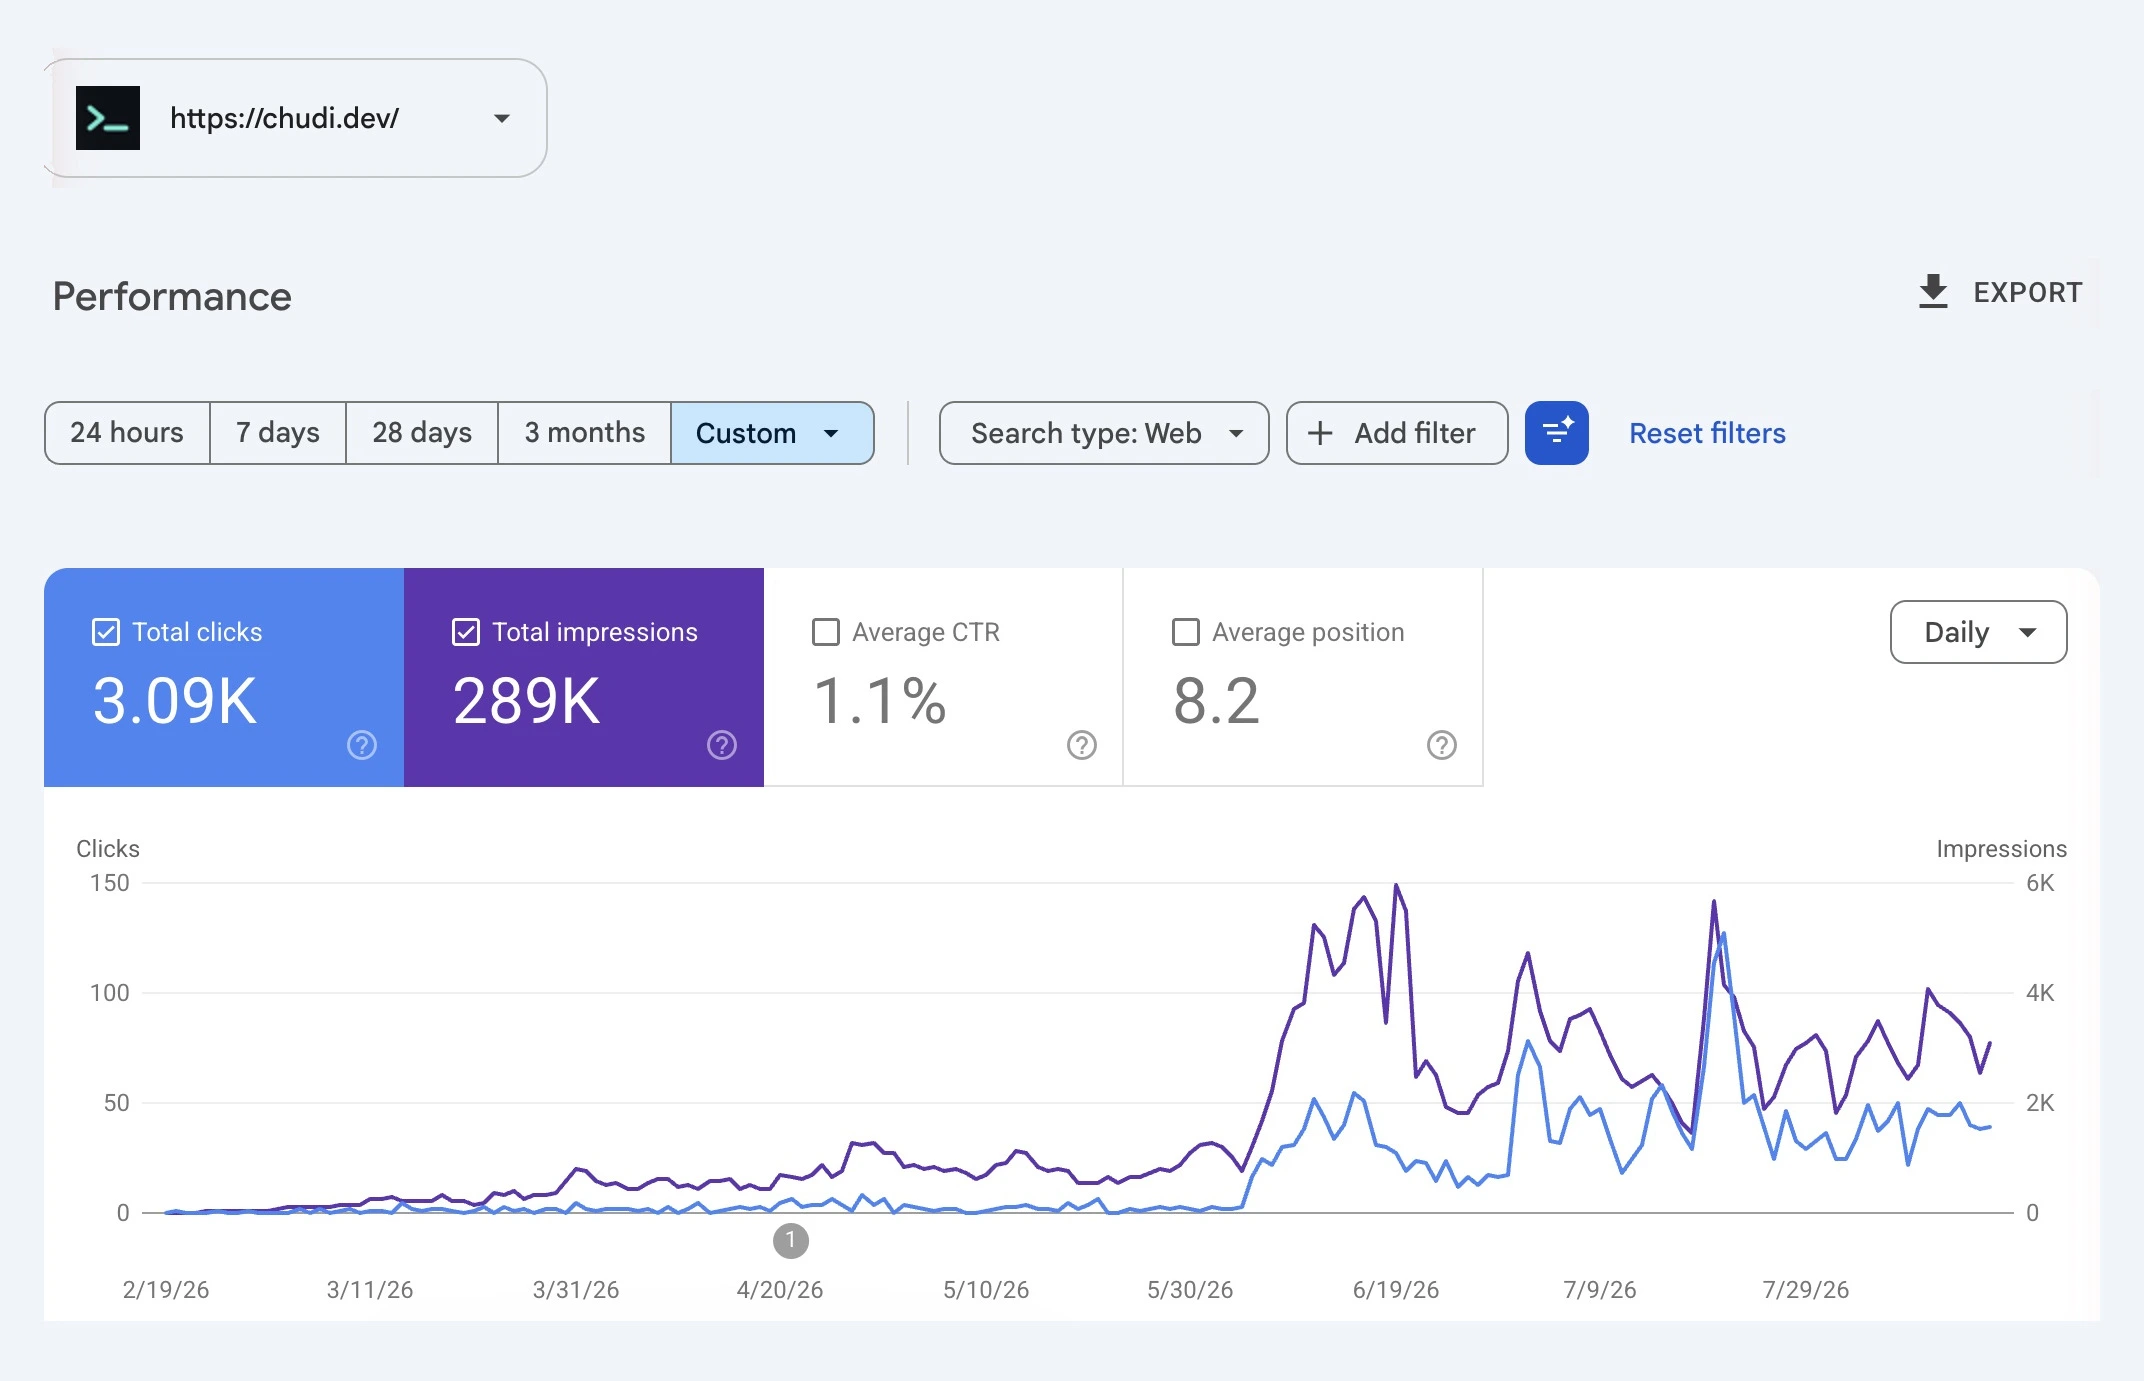The height and width of the screenshot is (1381, 2144).
Task: Click the help icon in Average position card
Action: pos(1442,745)
